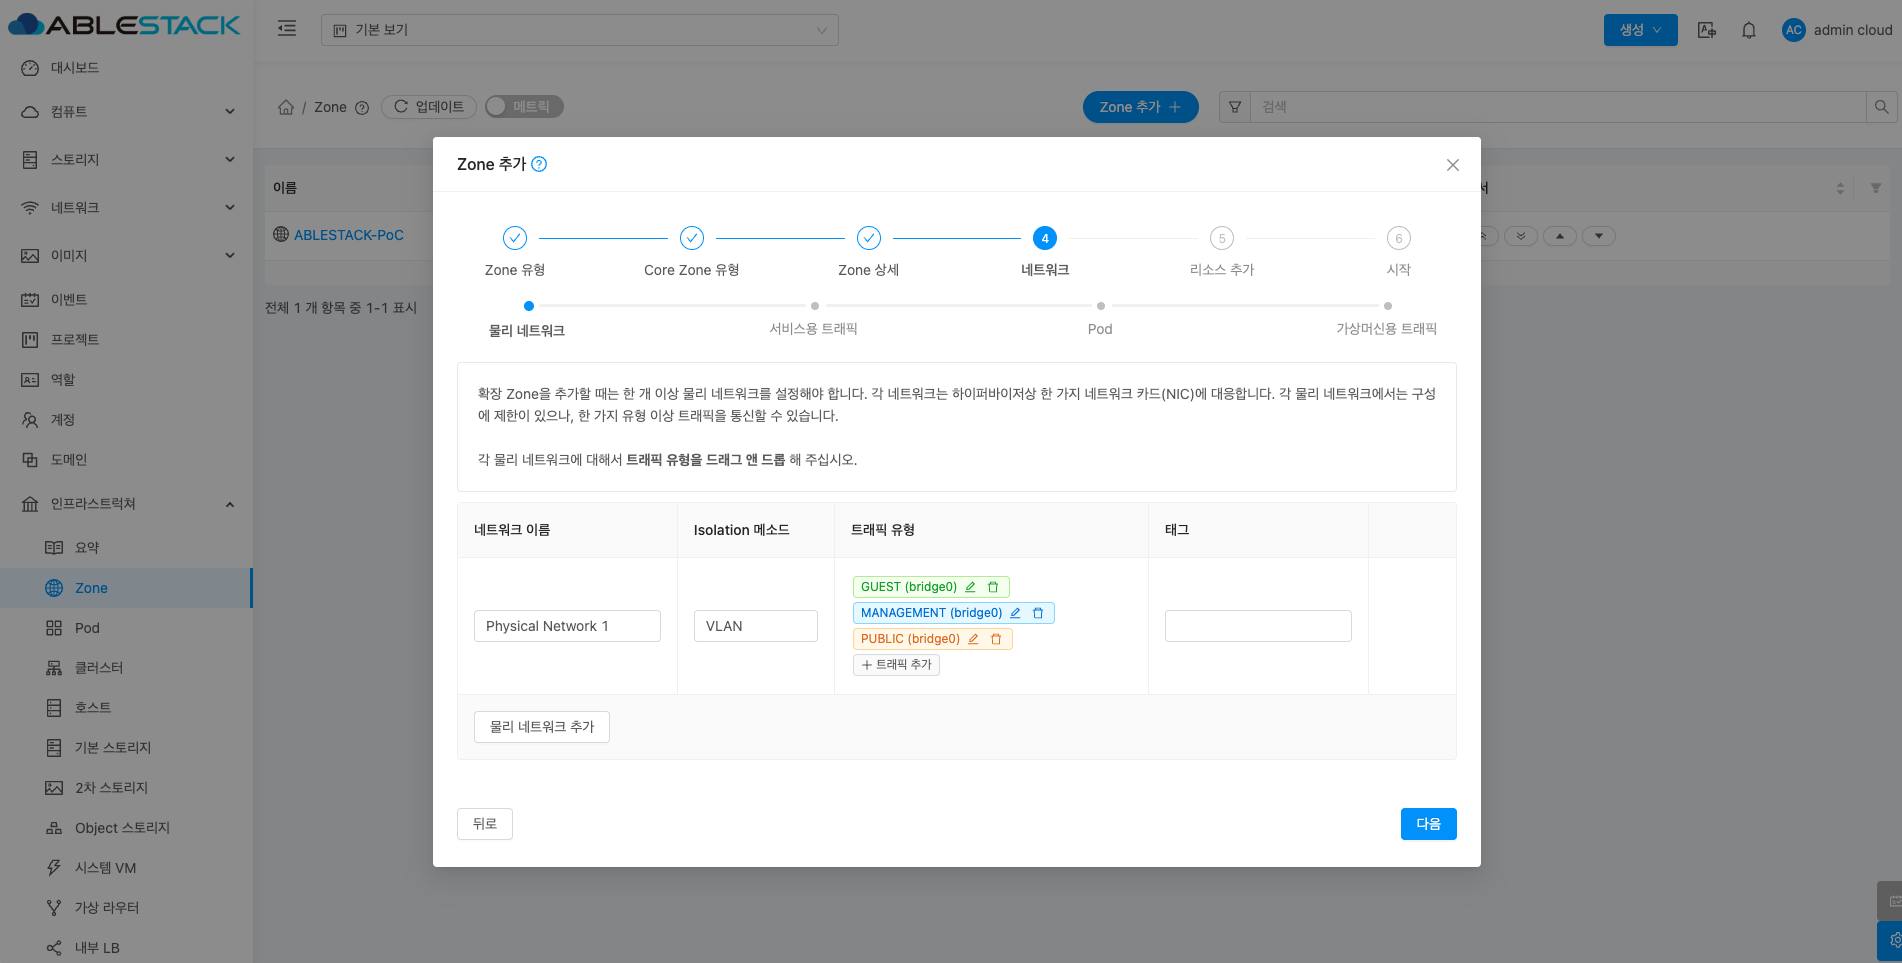Go to home via breadcrumb house icon
Viewport: 1902px width, 963px height.
pyautogui.click(x=286, y=107)
